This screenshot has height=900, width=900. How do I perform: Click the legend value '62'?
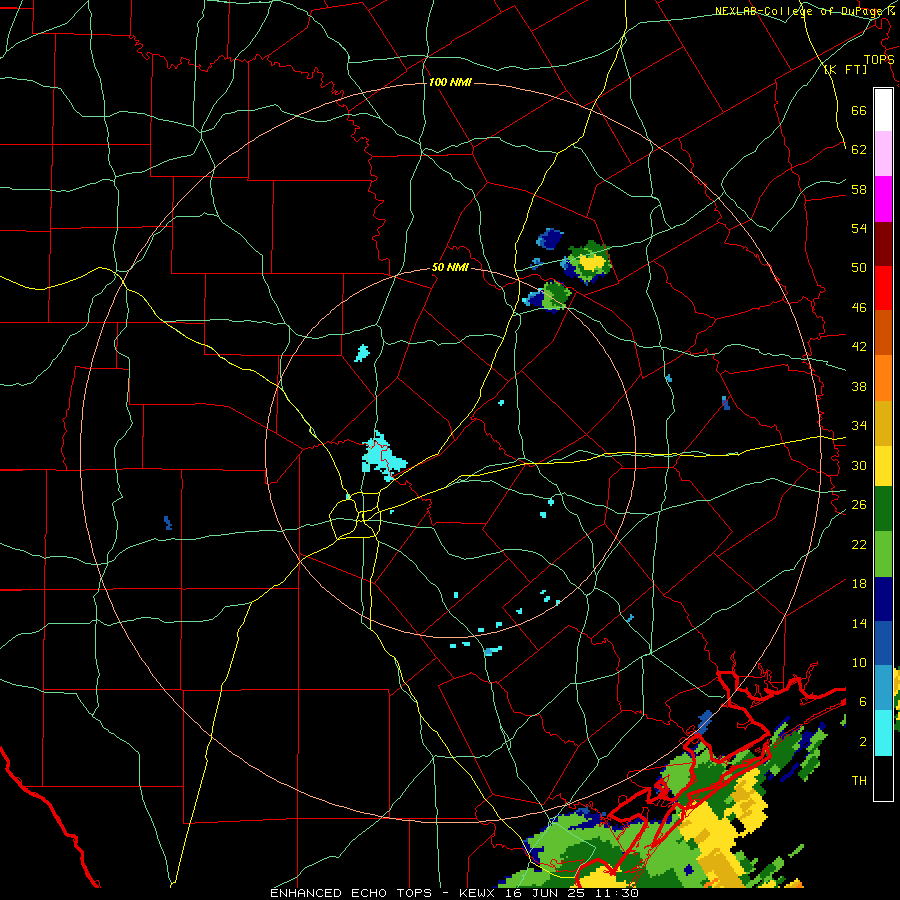859,150
